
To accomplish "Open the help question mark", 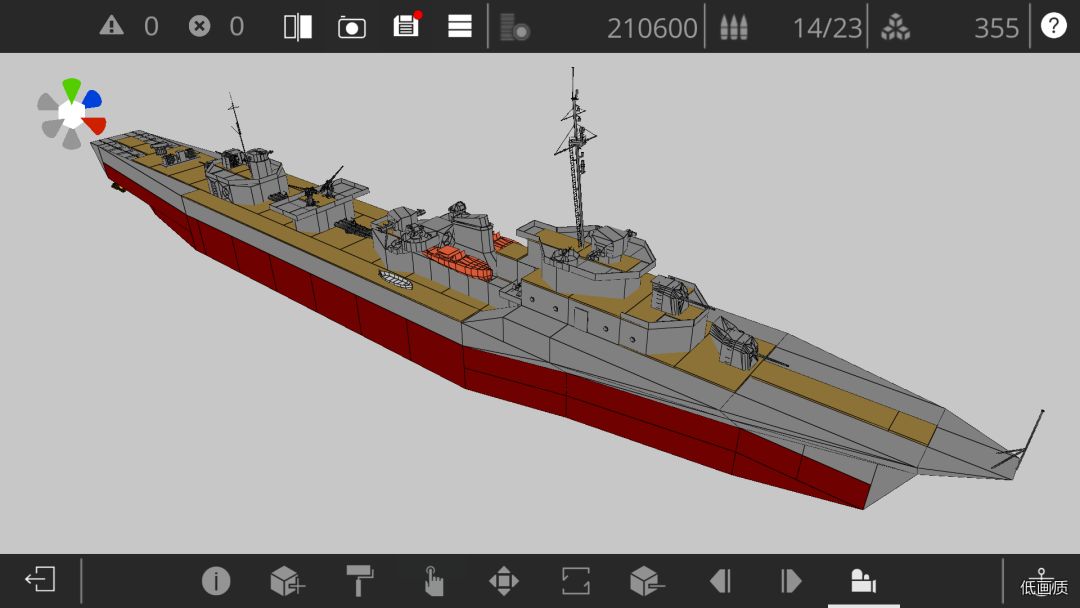I will (1053, 26).
